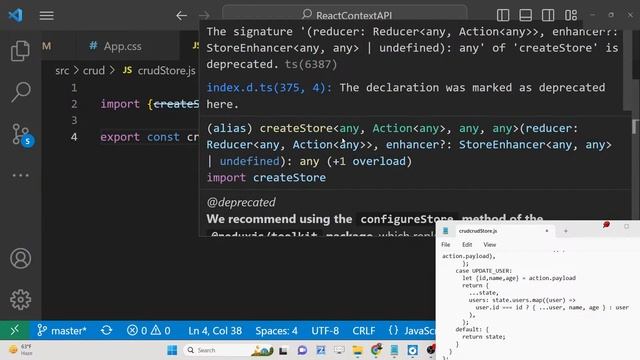This screenshot has width=640, height=360.
Task: Open the Notepad icon in taskbar
Action: pos(394,350)
